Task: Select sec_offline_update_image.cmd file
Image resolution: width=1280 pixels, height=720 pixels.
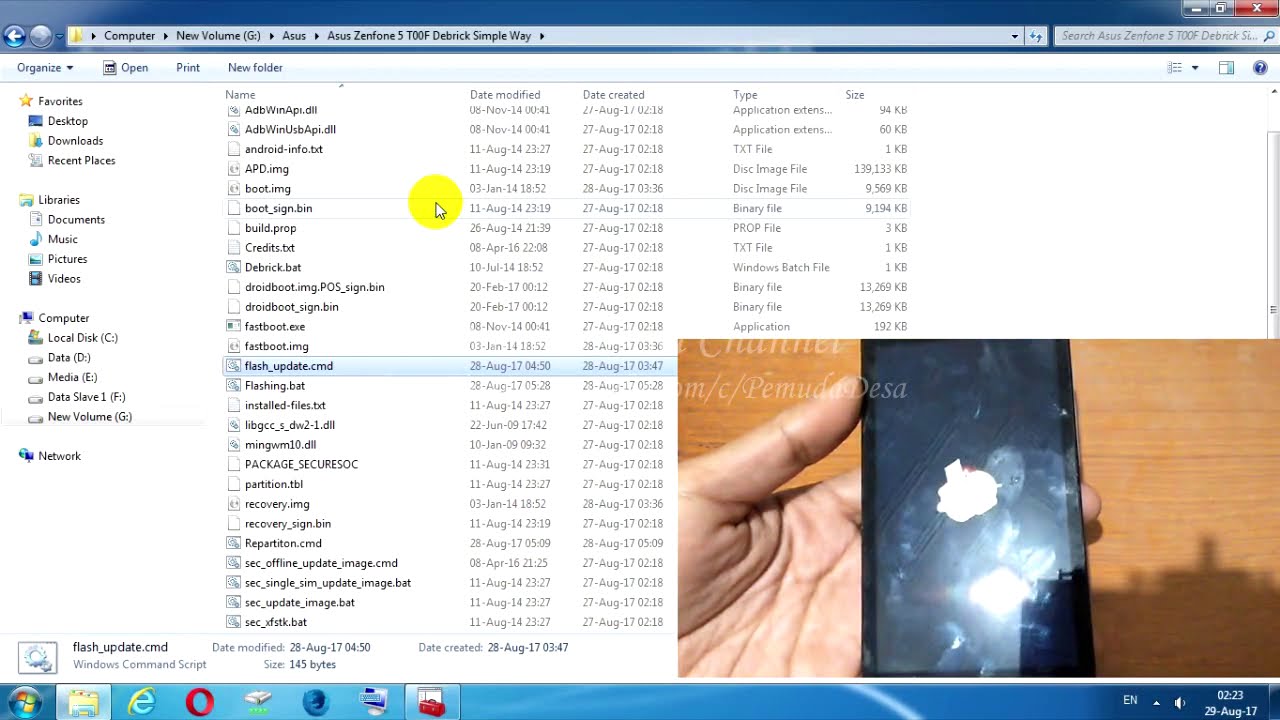Action: click(321, 563)
